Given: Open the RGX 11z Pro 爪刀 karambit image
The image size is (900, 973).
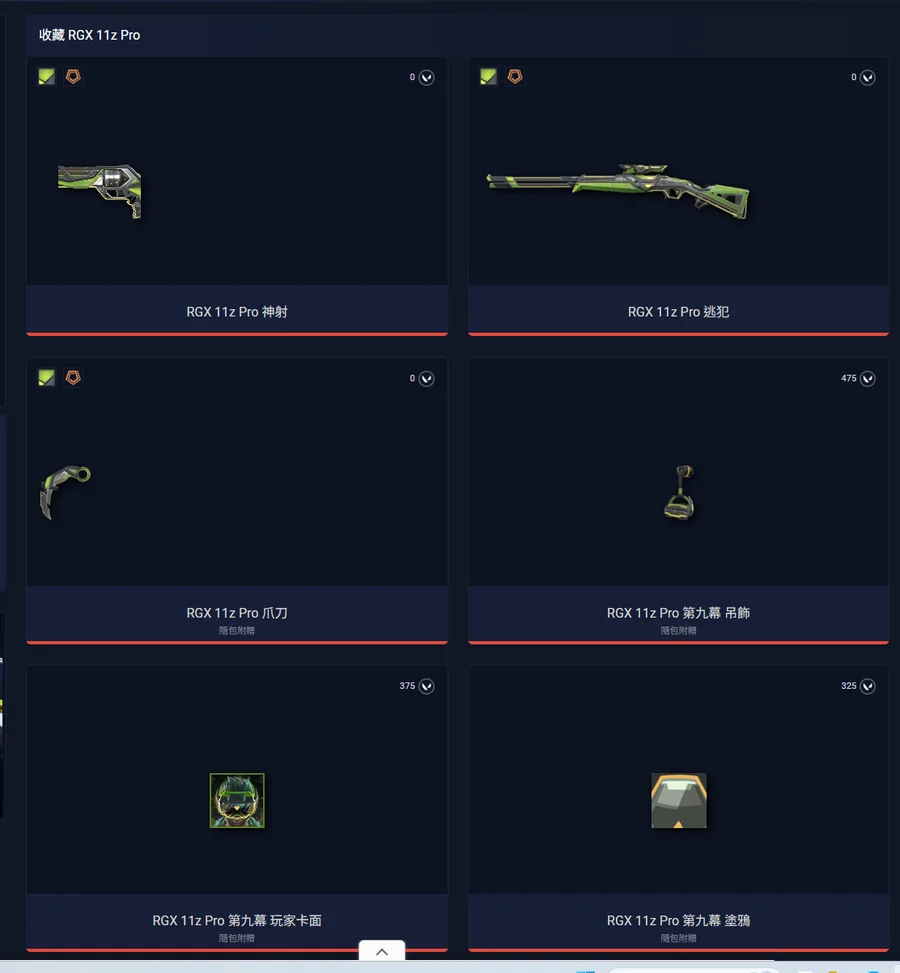Looking at the screenshot, I should (65, 492).
